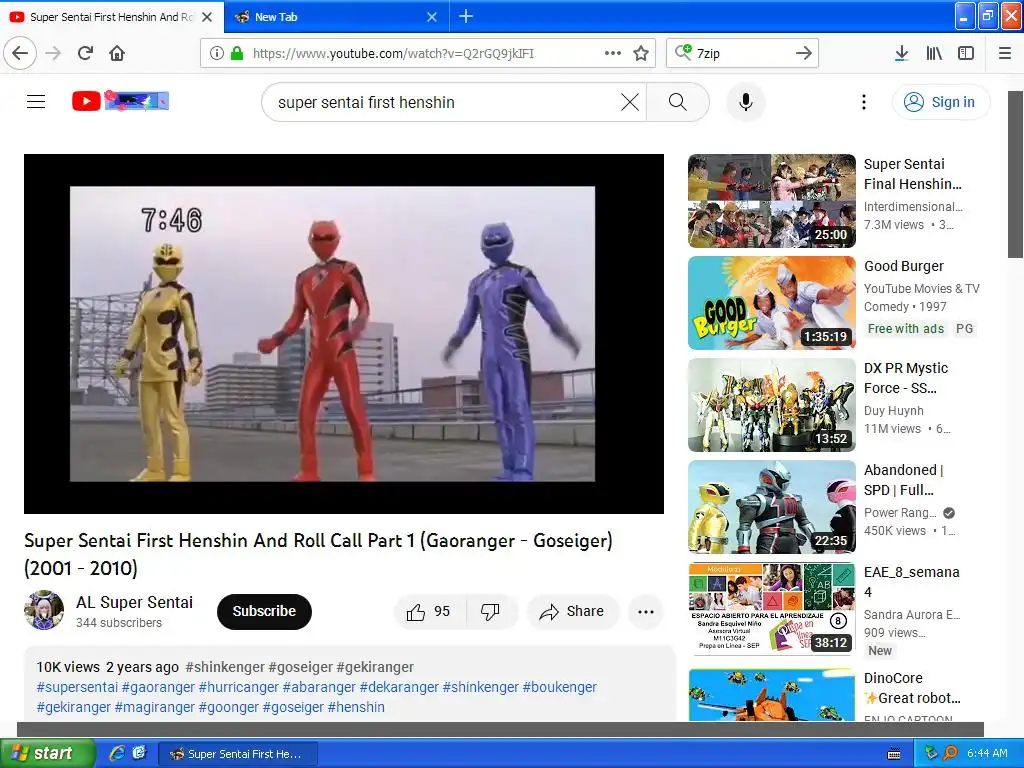
Task: Open the Windows Start menu
Action: click(x=47, y=754)
